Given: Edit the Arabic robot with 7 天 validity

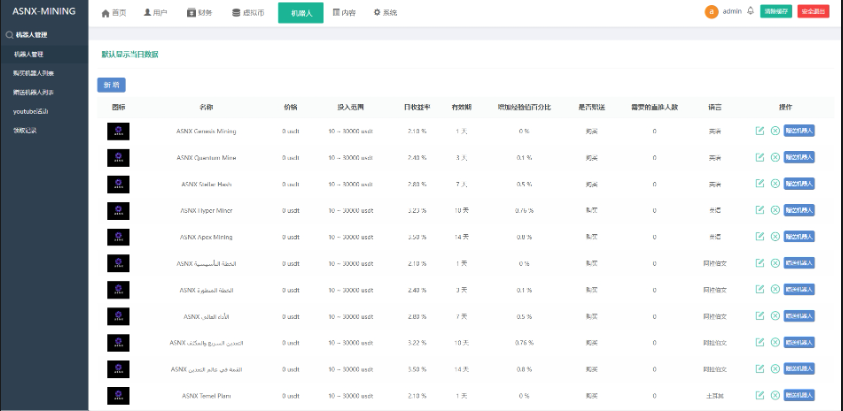Looking at the screenshot, I should coord(760,316).
